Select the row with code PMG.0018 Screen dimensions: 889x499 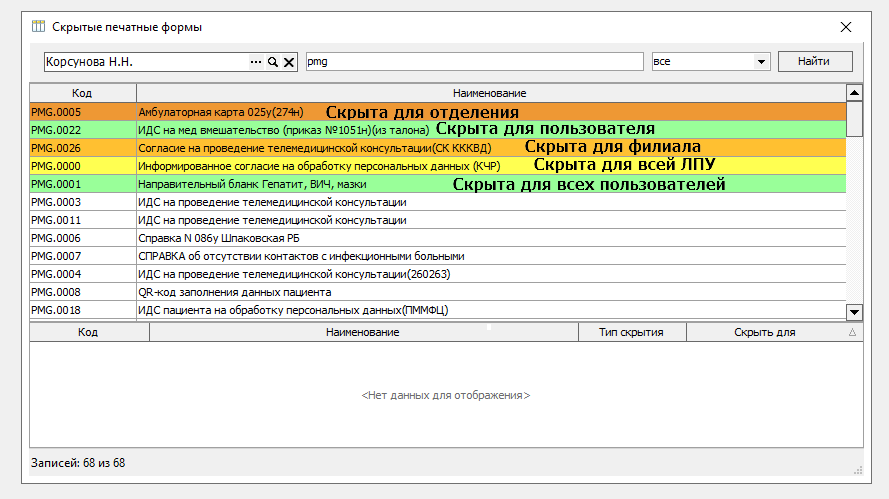[x=438, y=310]
